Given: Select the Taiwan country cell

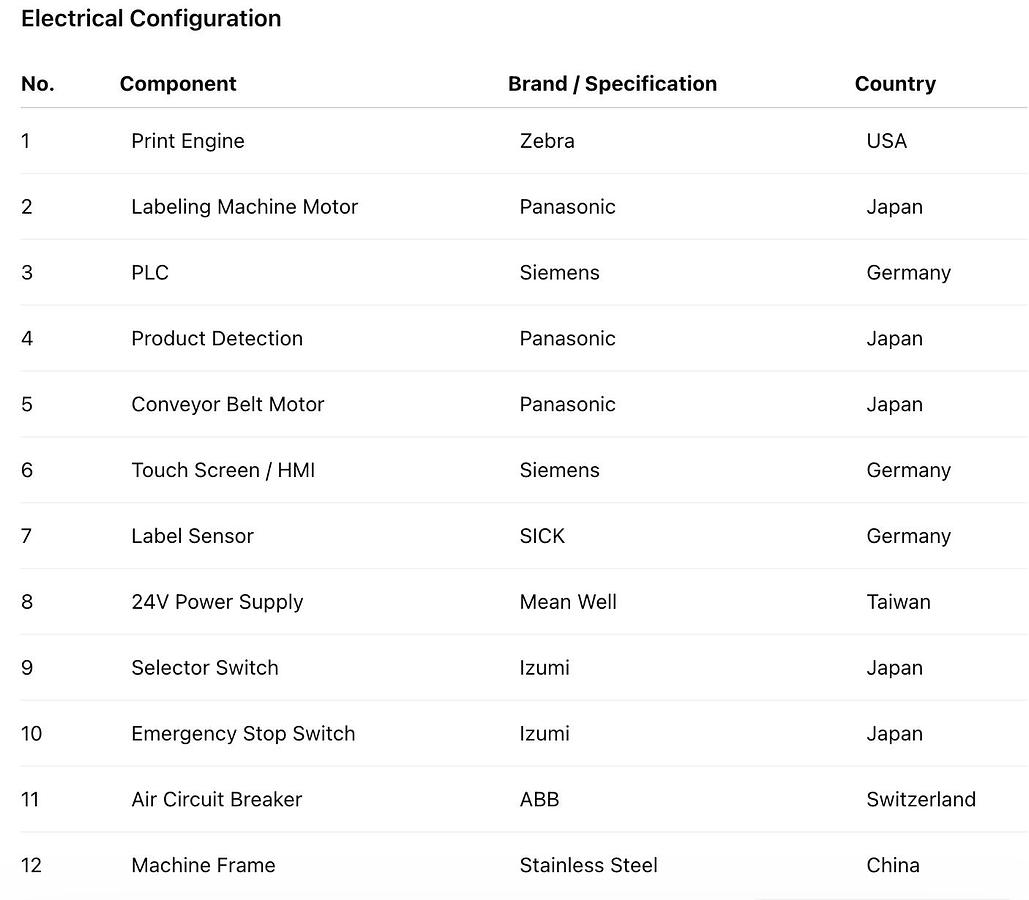Looking at the screenshot, I should coord(898,602).
